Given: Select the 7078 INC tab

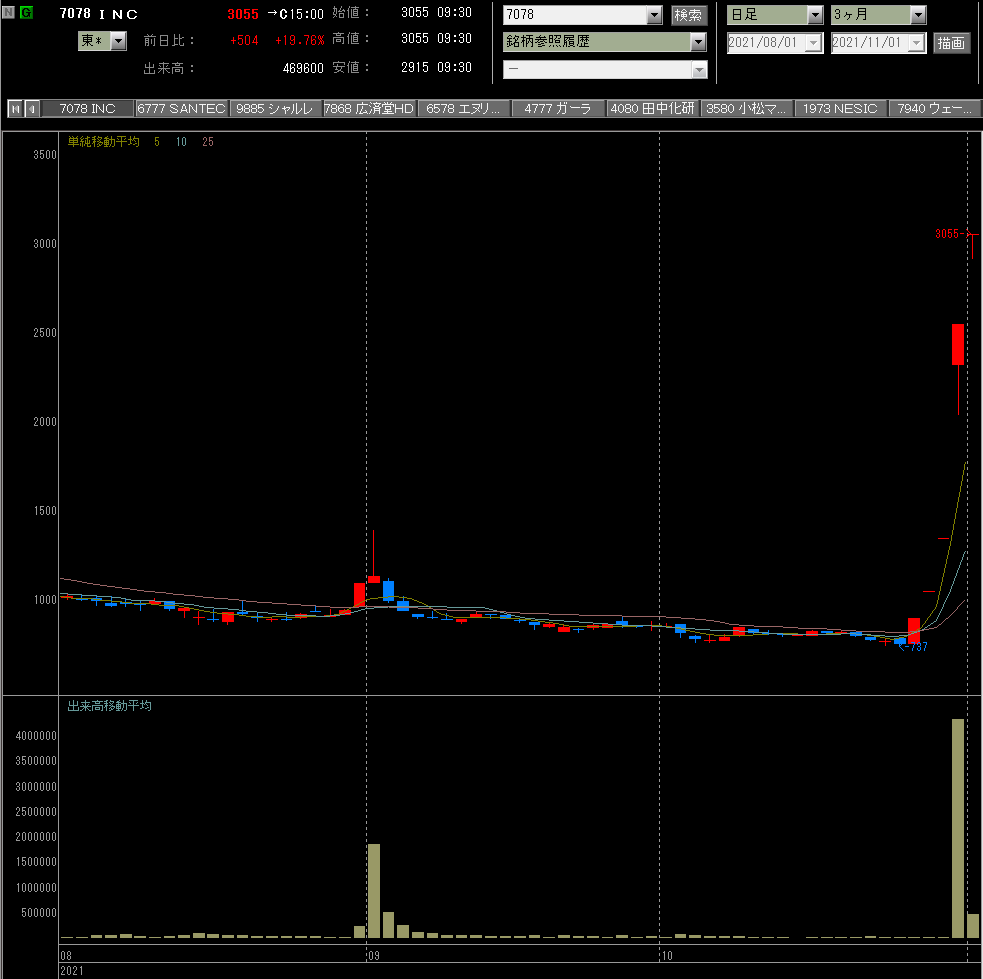Looking at the screenshot, I should [x=87, y=108].
